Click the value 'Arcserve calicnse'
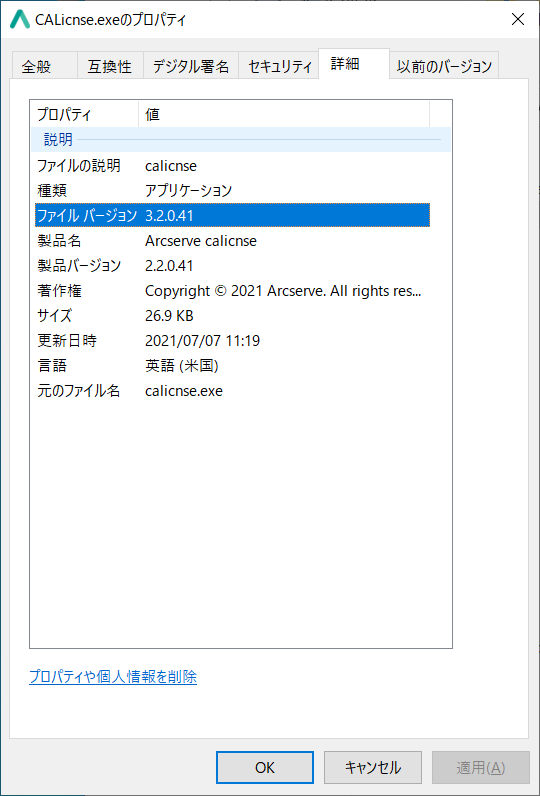Screen dimensions: 540x796 (x=201, y=241)
